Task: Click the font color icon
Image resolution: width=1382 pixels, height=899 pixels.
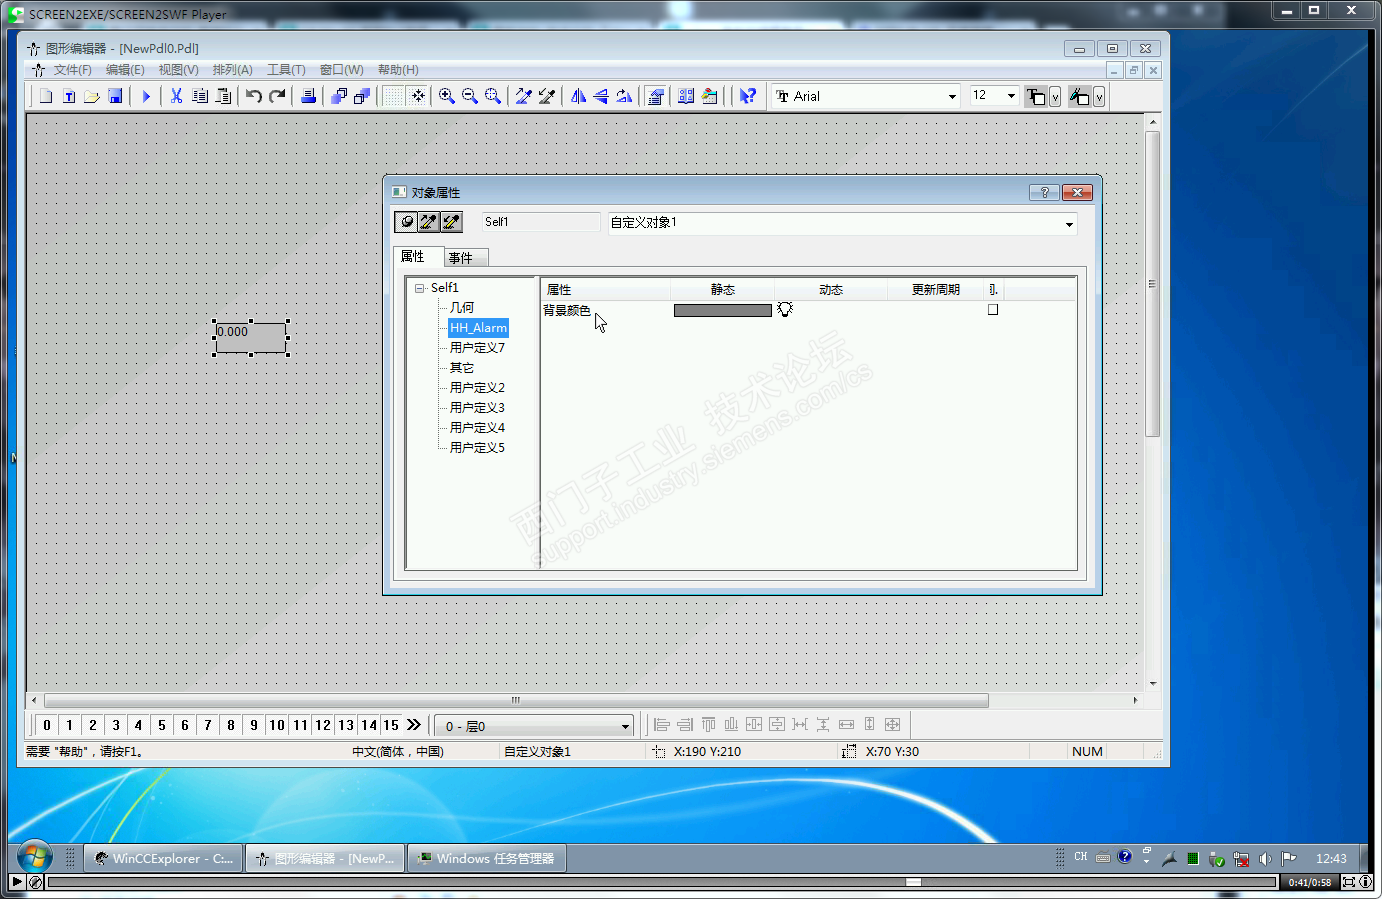Action: tap(1036, 96)
